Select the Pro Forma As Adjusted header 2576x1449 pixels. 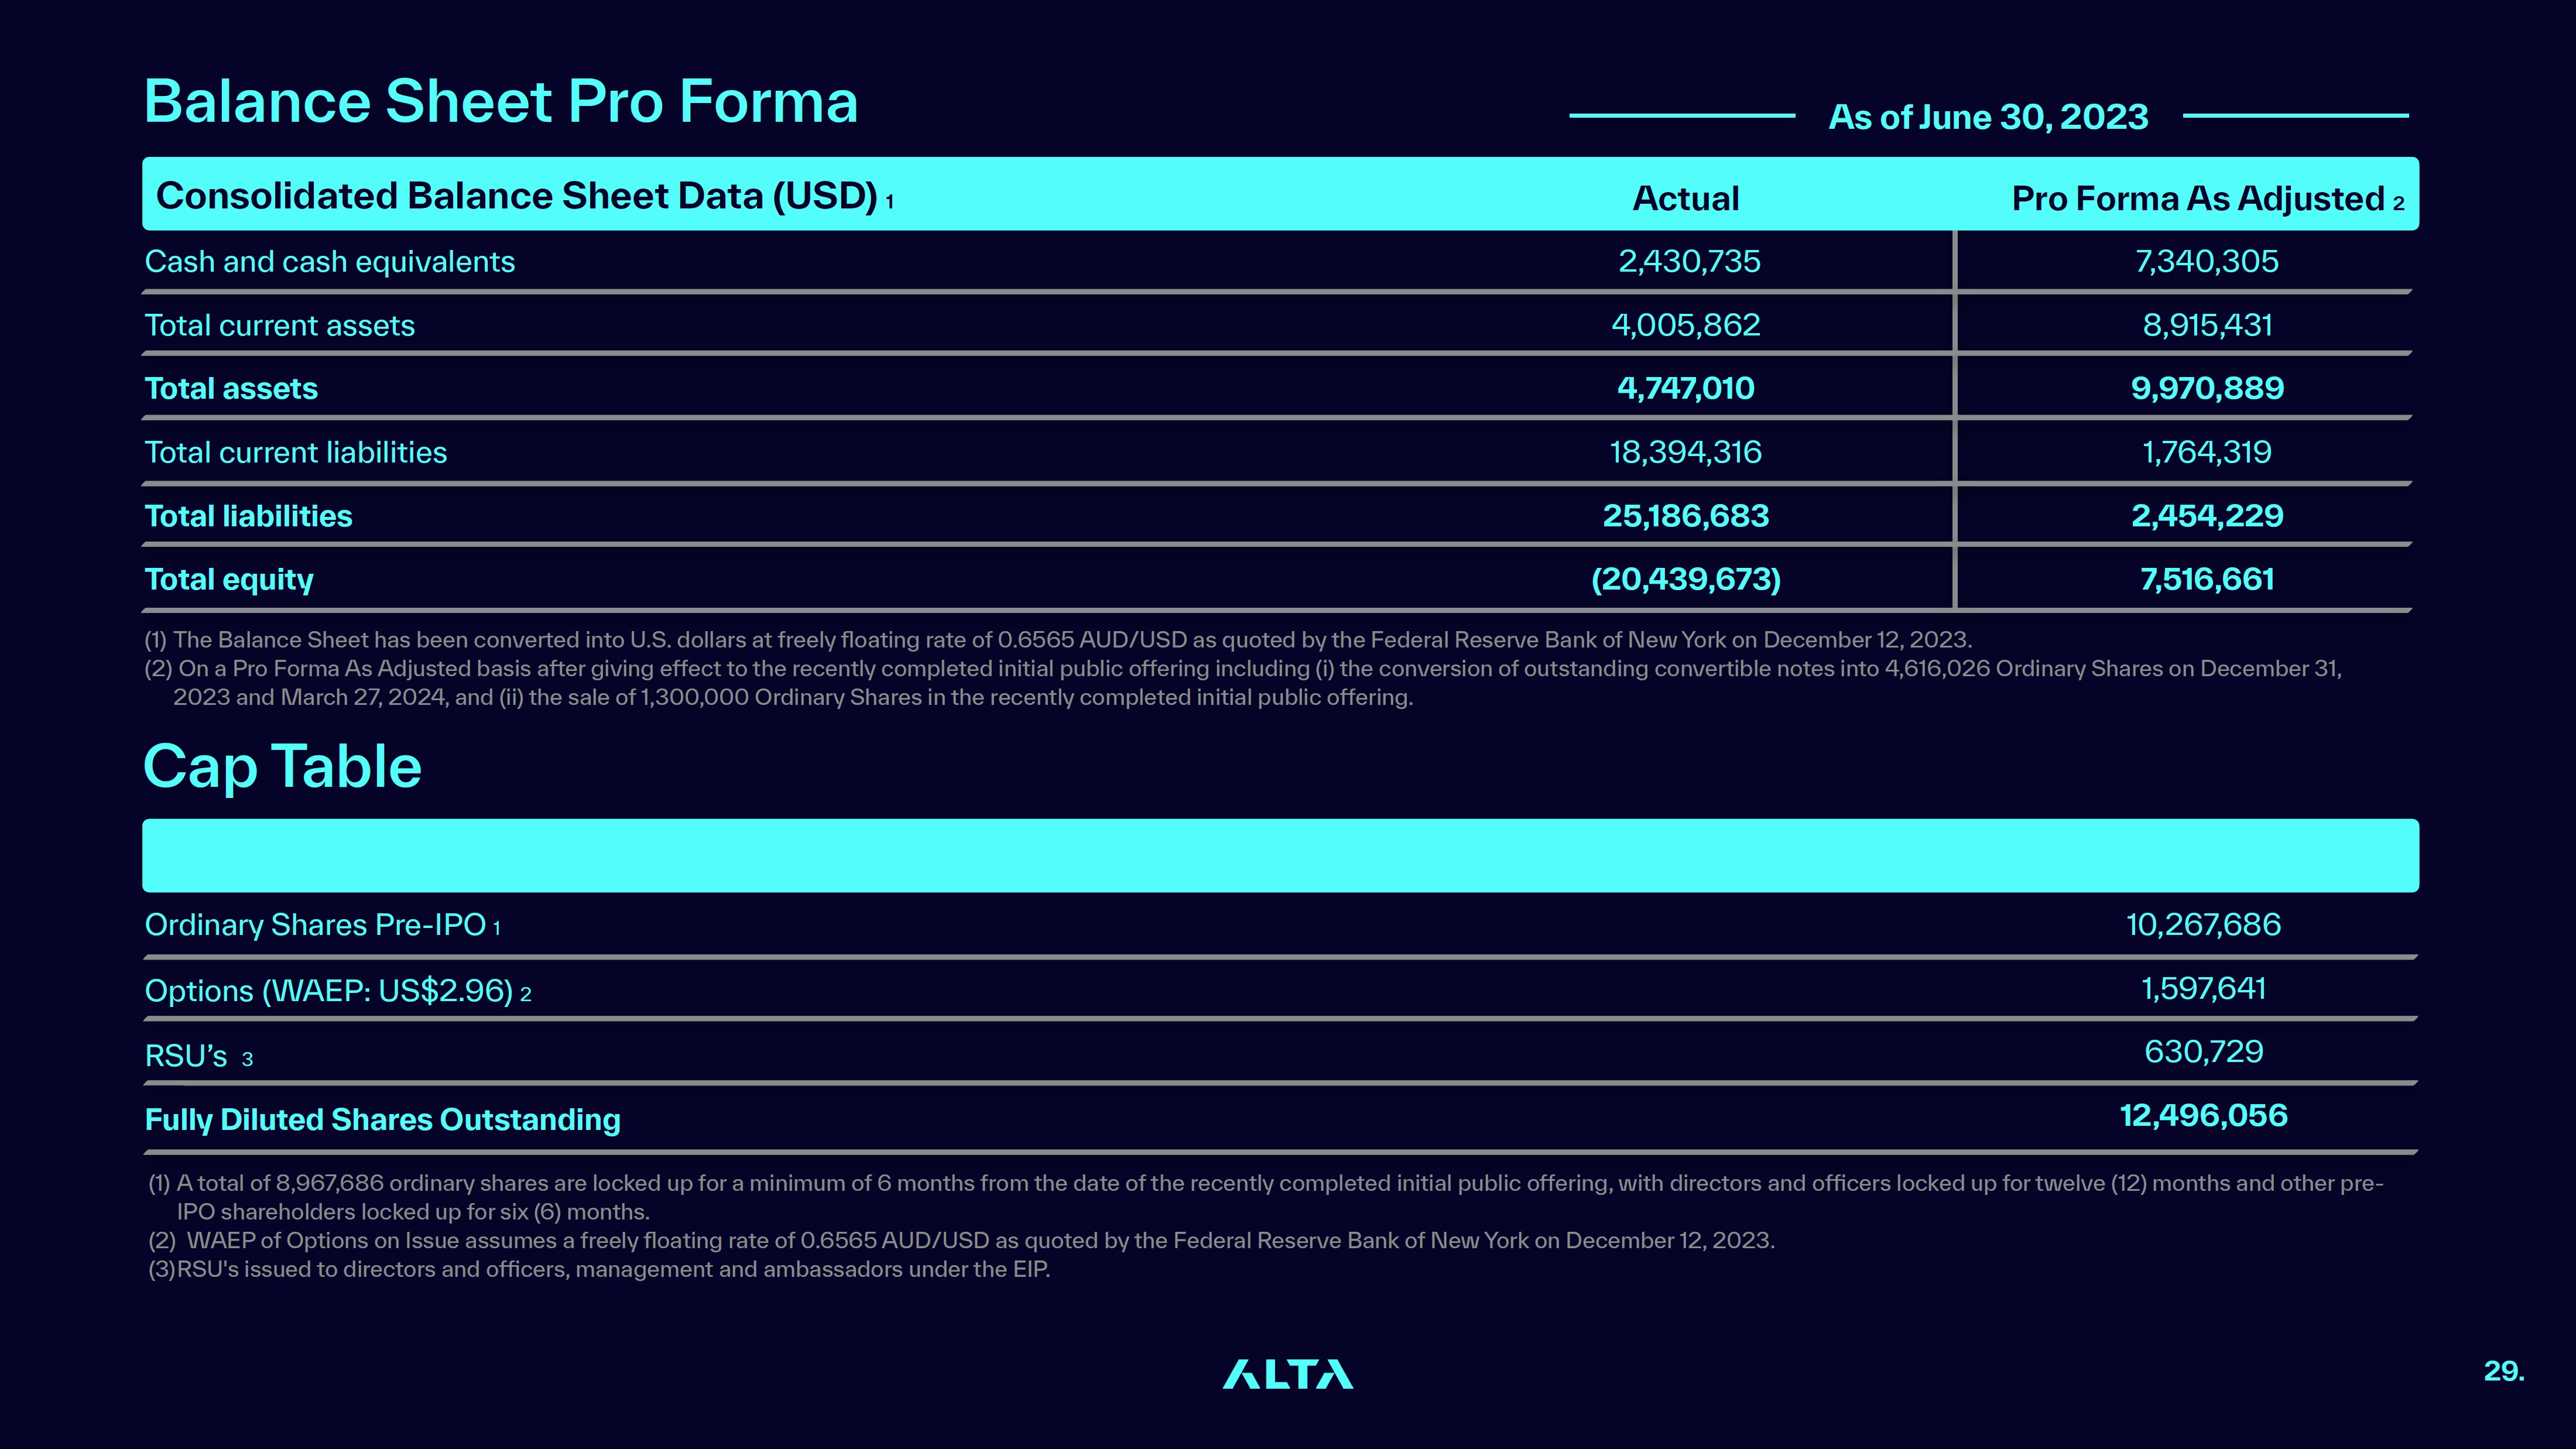pyautogui.click(x=2208, y=198)
